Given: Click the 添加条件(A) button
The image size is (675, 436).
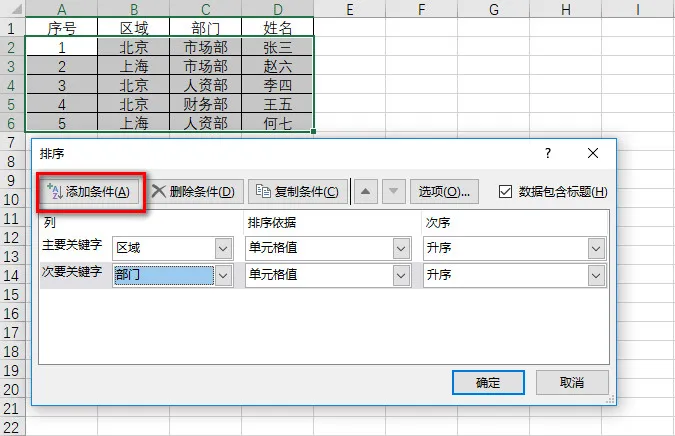Looking at the screenshot, I should coord(91,192).
